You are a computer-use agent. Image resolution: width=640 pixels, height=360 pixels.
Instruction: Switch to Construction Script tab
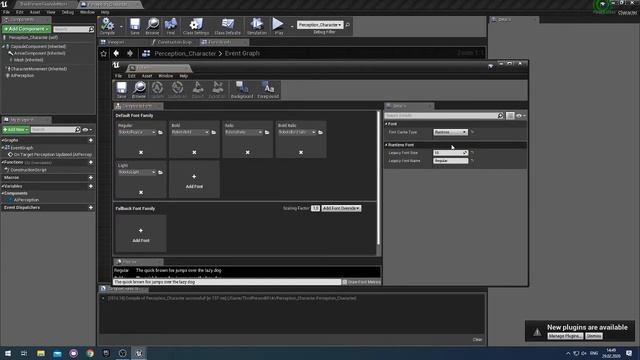(x=174, y=42)
